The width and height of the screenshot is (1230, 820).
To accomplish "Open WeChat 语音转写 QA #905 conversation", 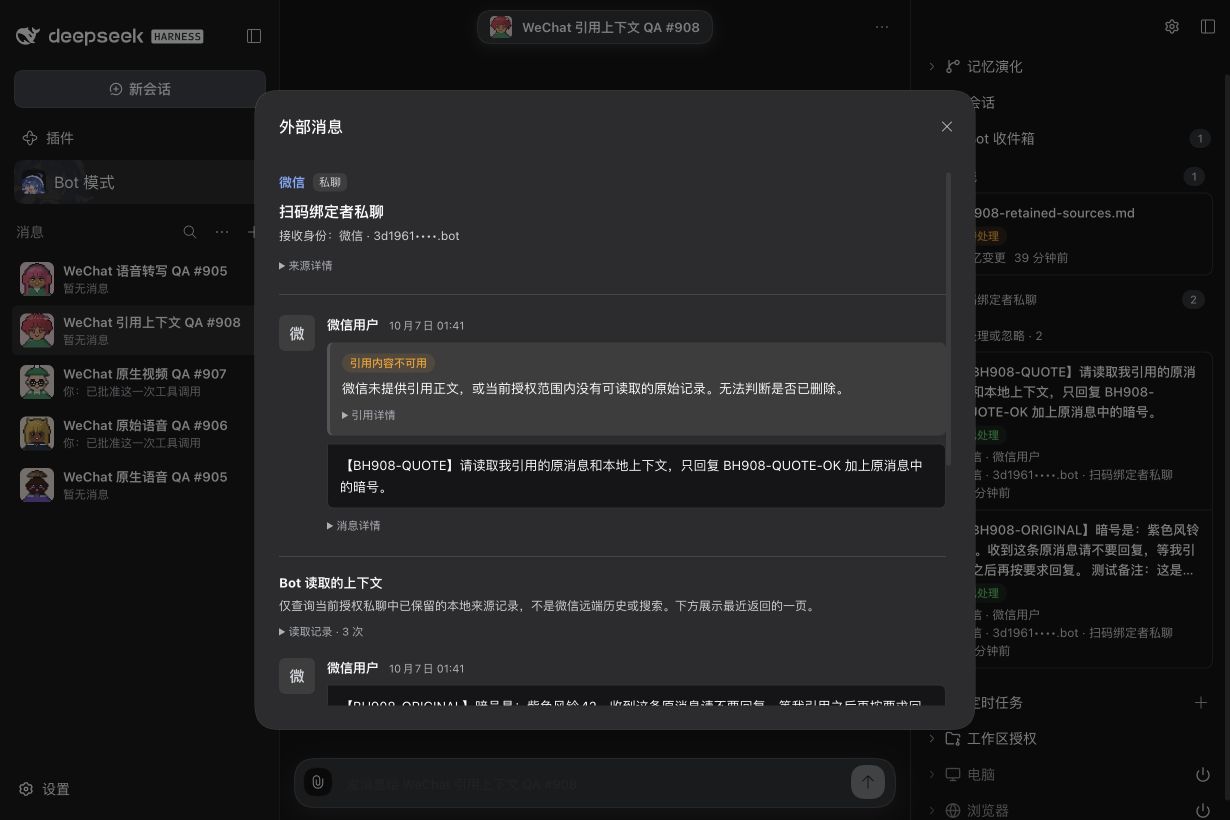I will pos(134,279).
